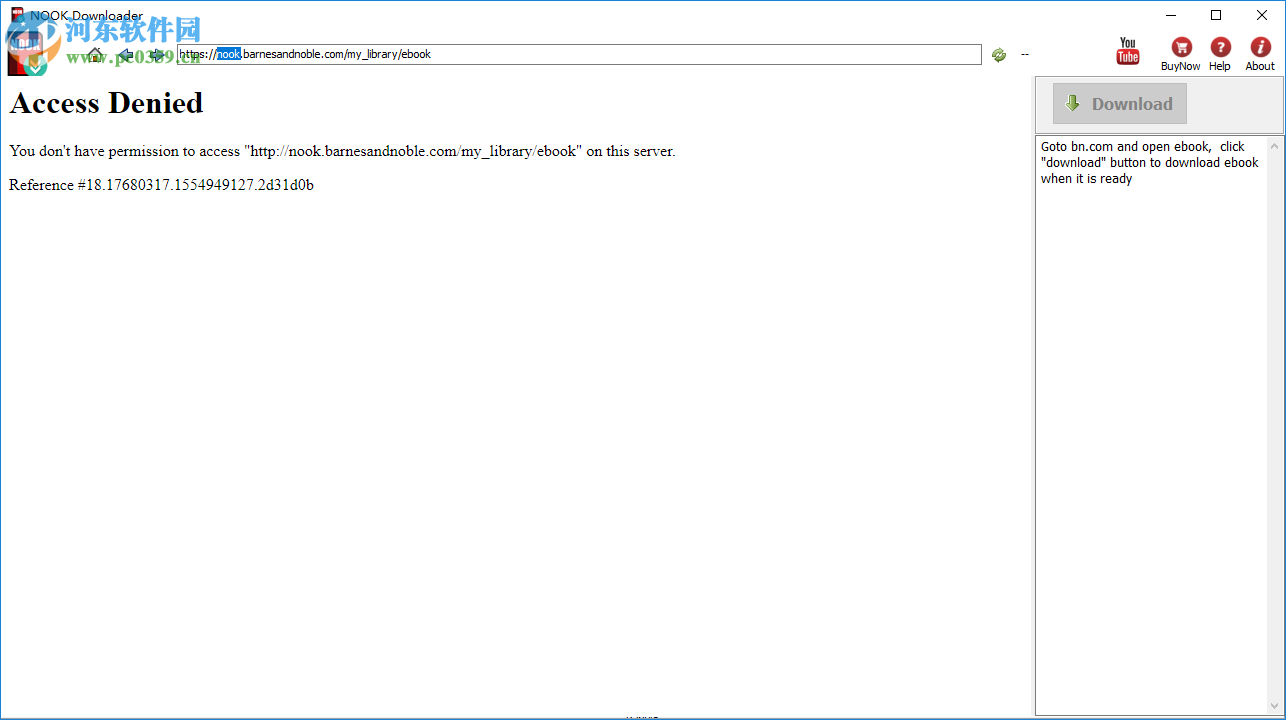Click the 'Access Denied' heading
The image size is (1286, 720).
pos(106,103)
